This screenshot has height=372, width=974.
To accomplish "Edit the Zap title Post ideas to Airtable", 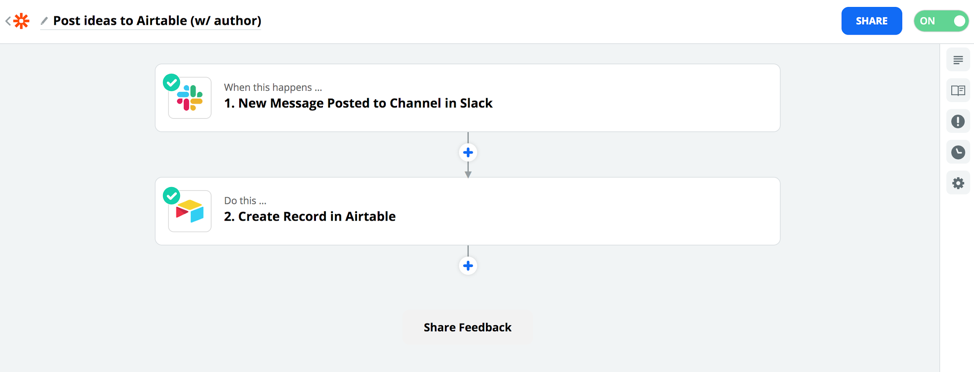I will [157, 20].
